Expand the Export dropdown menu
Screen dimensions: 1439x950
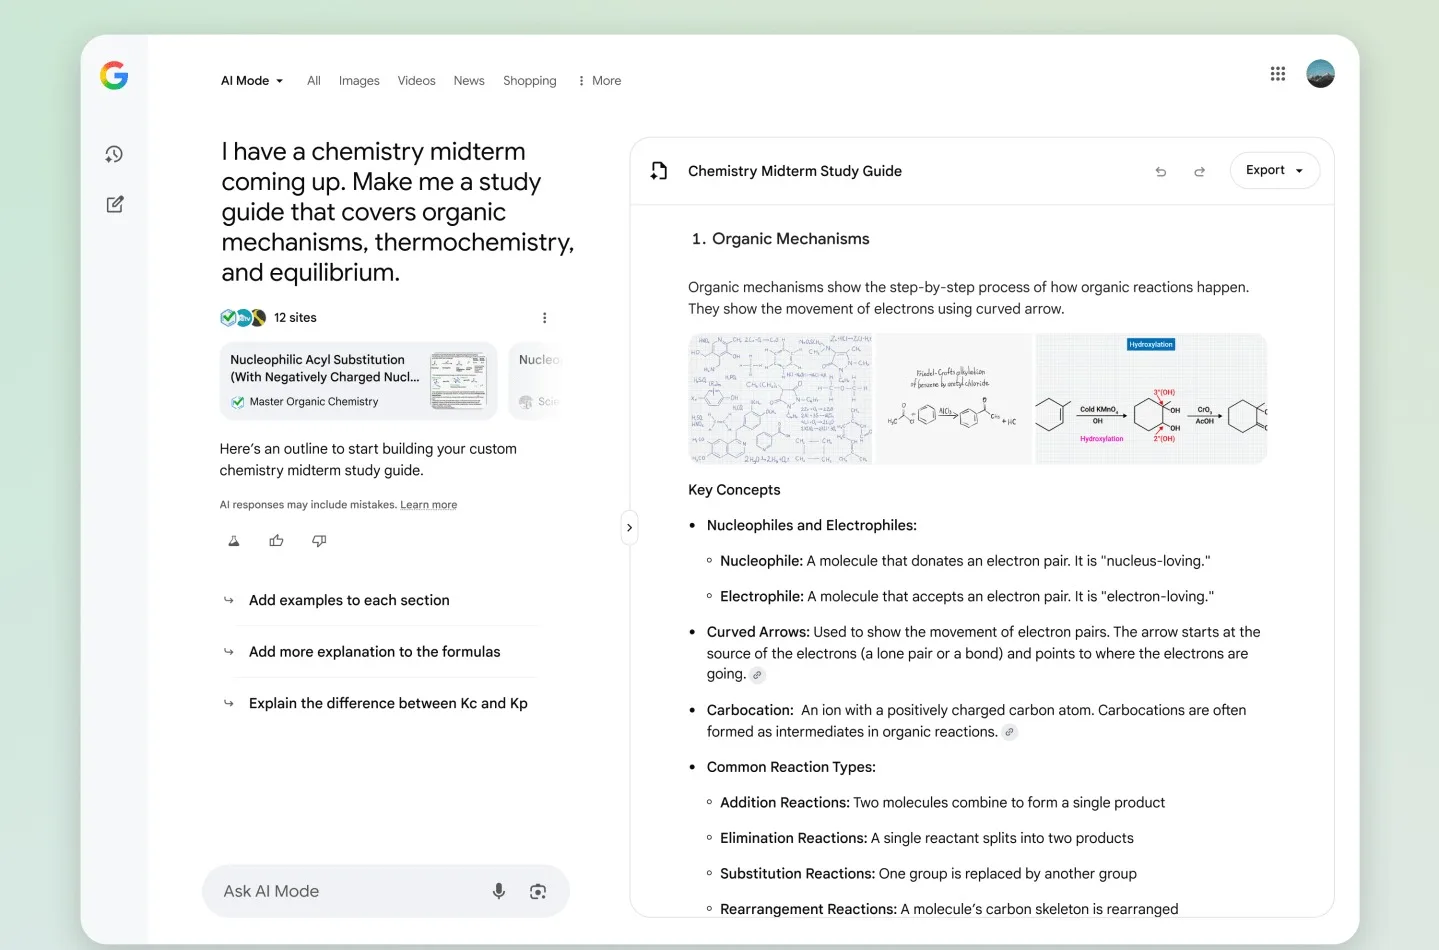point(1274,171)
